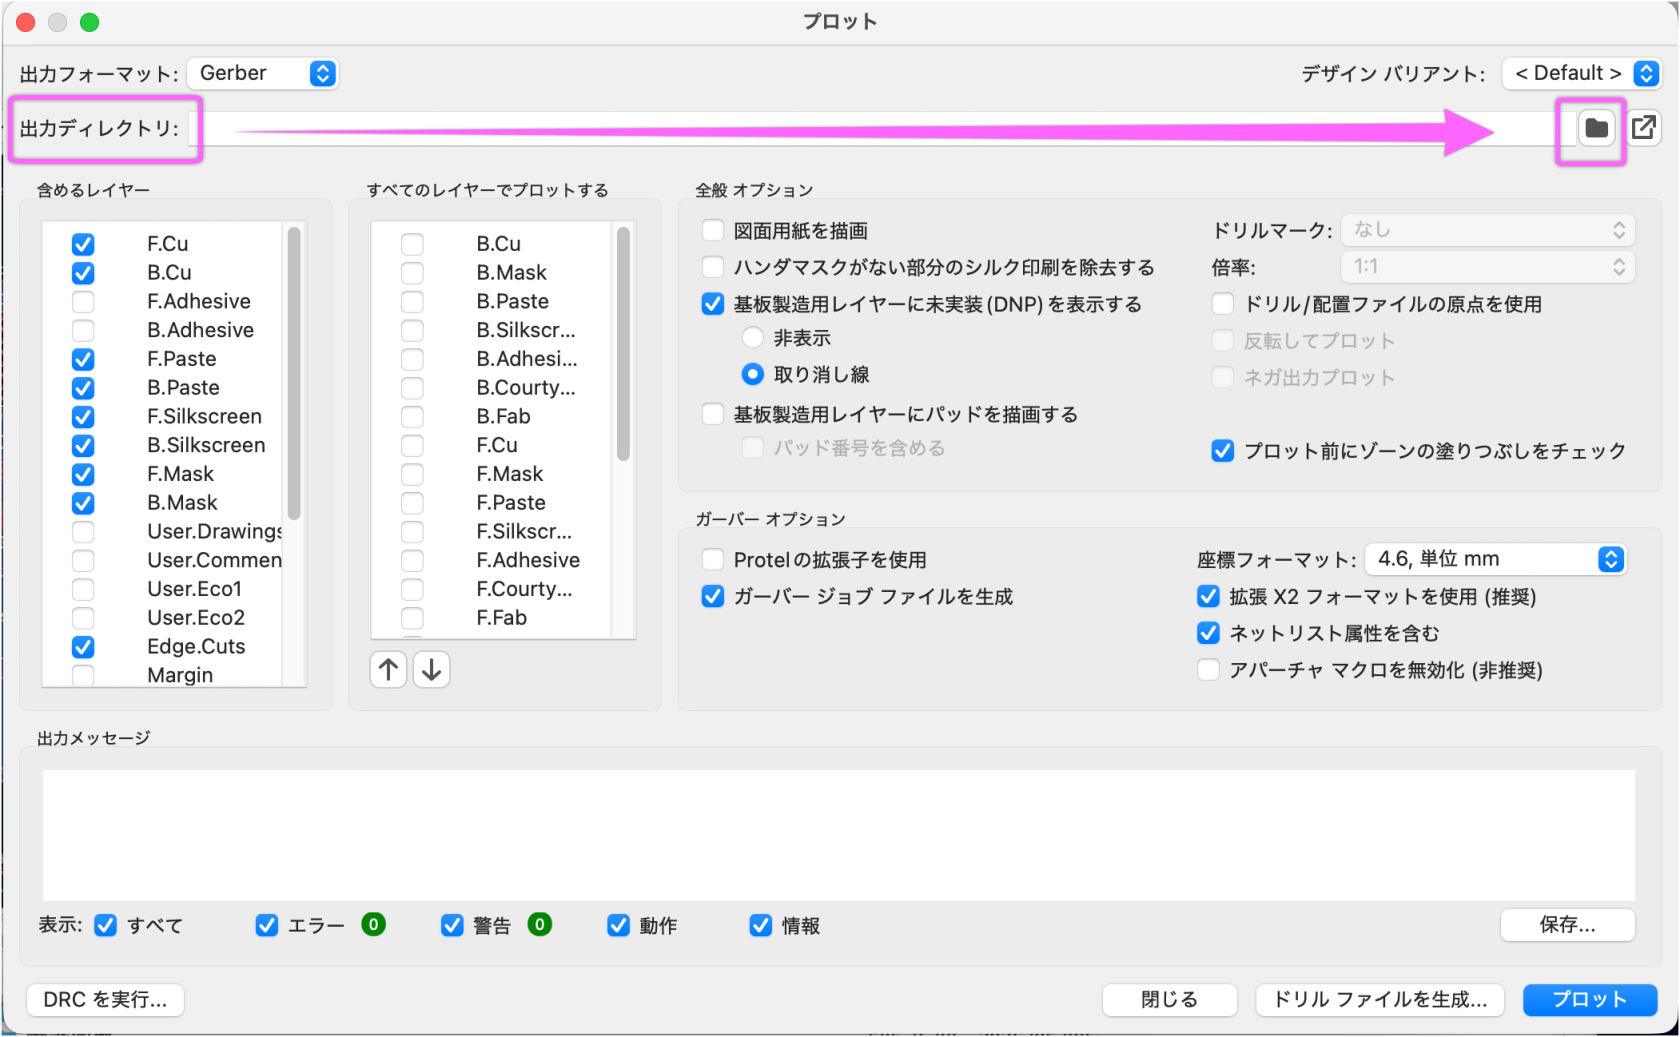Toggle the エラー message filter checkbox
The image size is (1680, 1037).
point(267,926)
